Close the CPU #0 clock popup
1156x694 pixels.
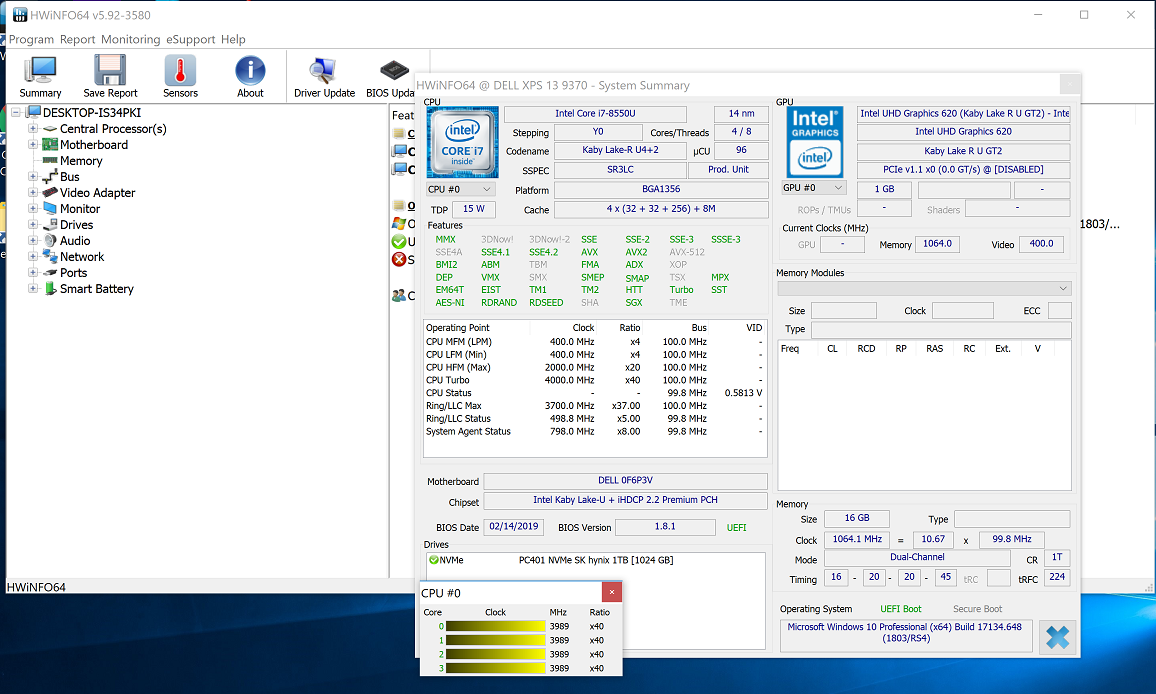[612, 592]
